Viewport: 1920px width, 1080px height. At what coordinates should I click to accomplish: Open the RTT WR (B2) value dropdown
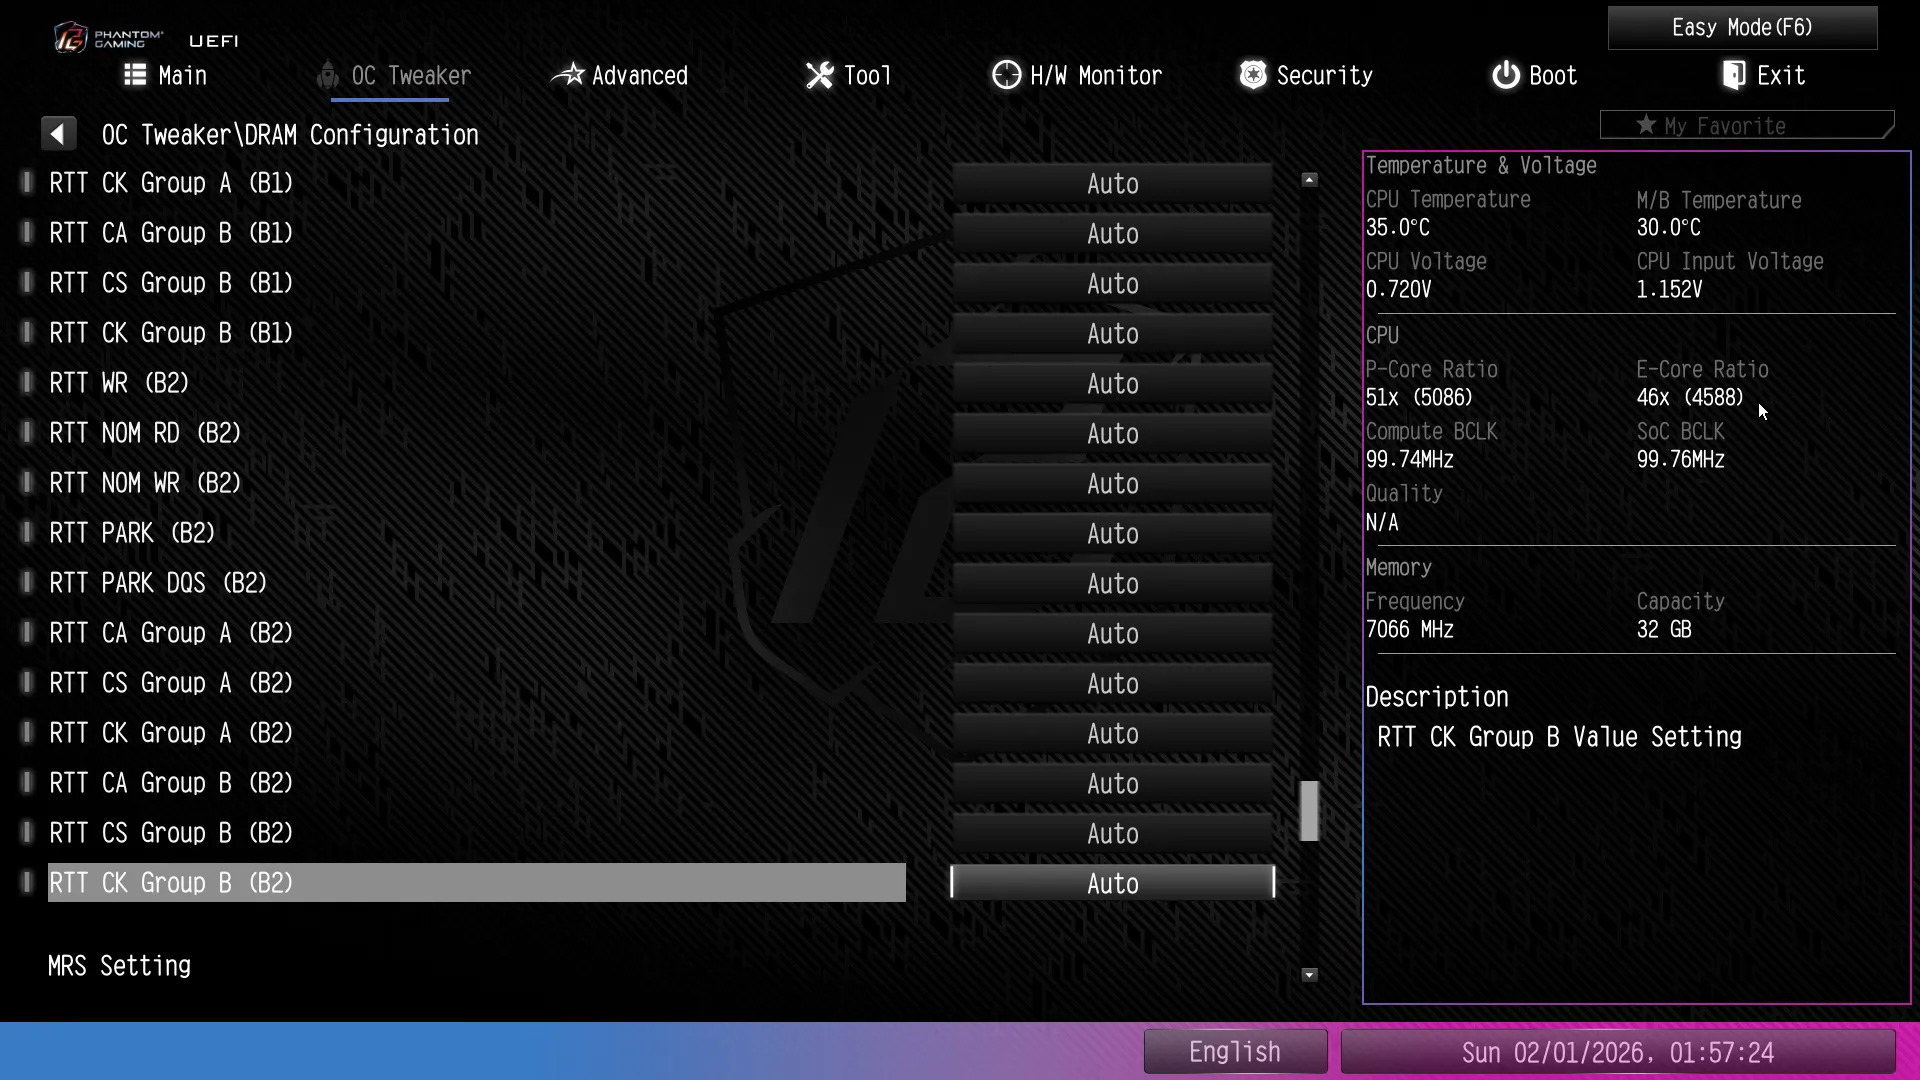click(x=1112, y=384)
